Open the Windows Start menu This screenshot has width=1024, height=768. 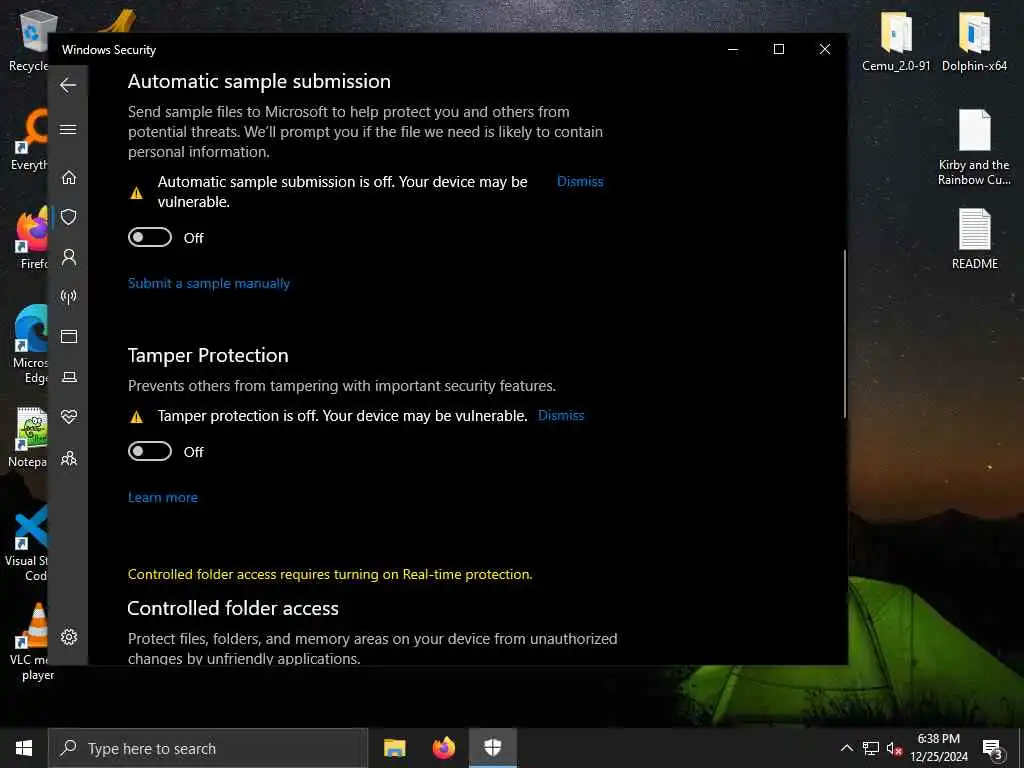24,748
